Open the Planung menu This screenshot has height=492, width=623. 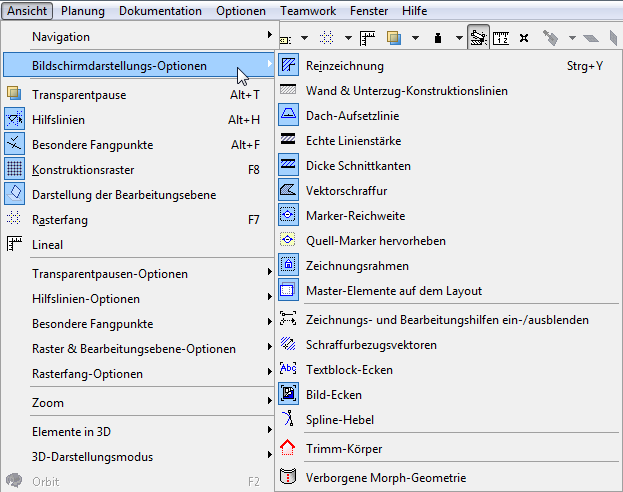[83, 11]
